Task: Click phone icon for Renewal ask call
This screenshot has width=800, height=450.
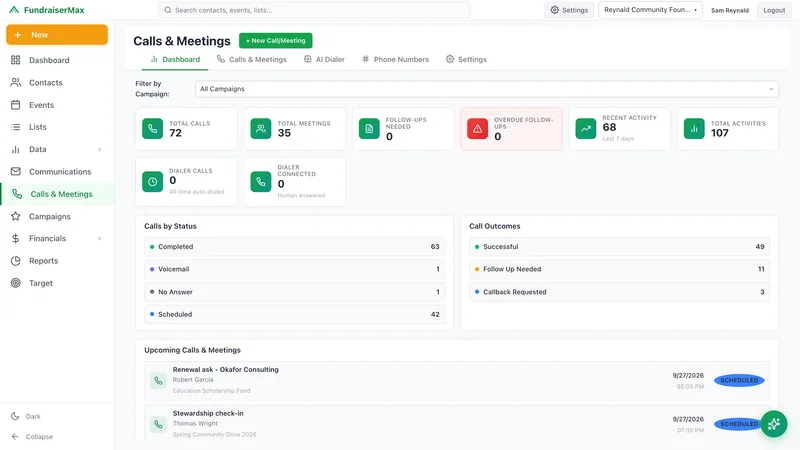Action: tap(158, 381)
